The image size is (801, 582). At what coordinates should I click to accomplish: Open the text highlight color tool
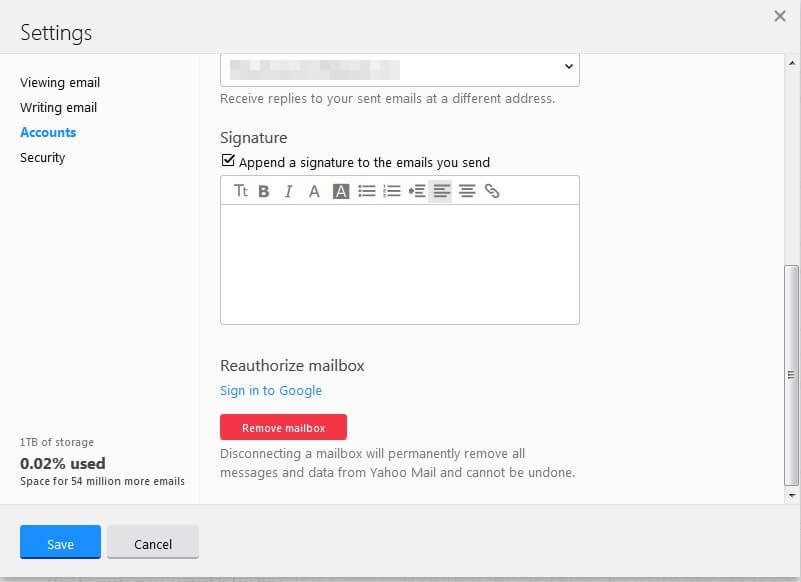(x=341, y=191)
